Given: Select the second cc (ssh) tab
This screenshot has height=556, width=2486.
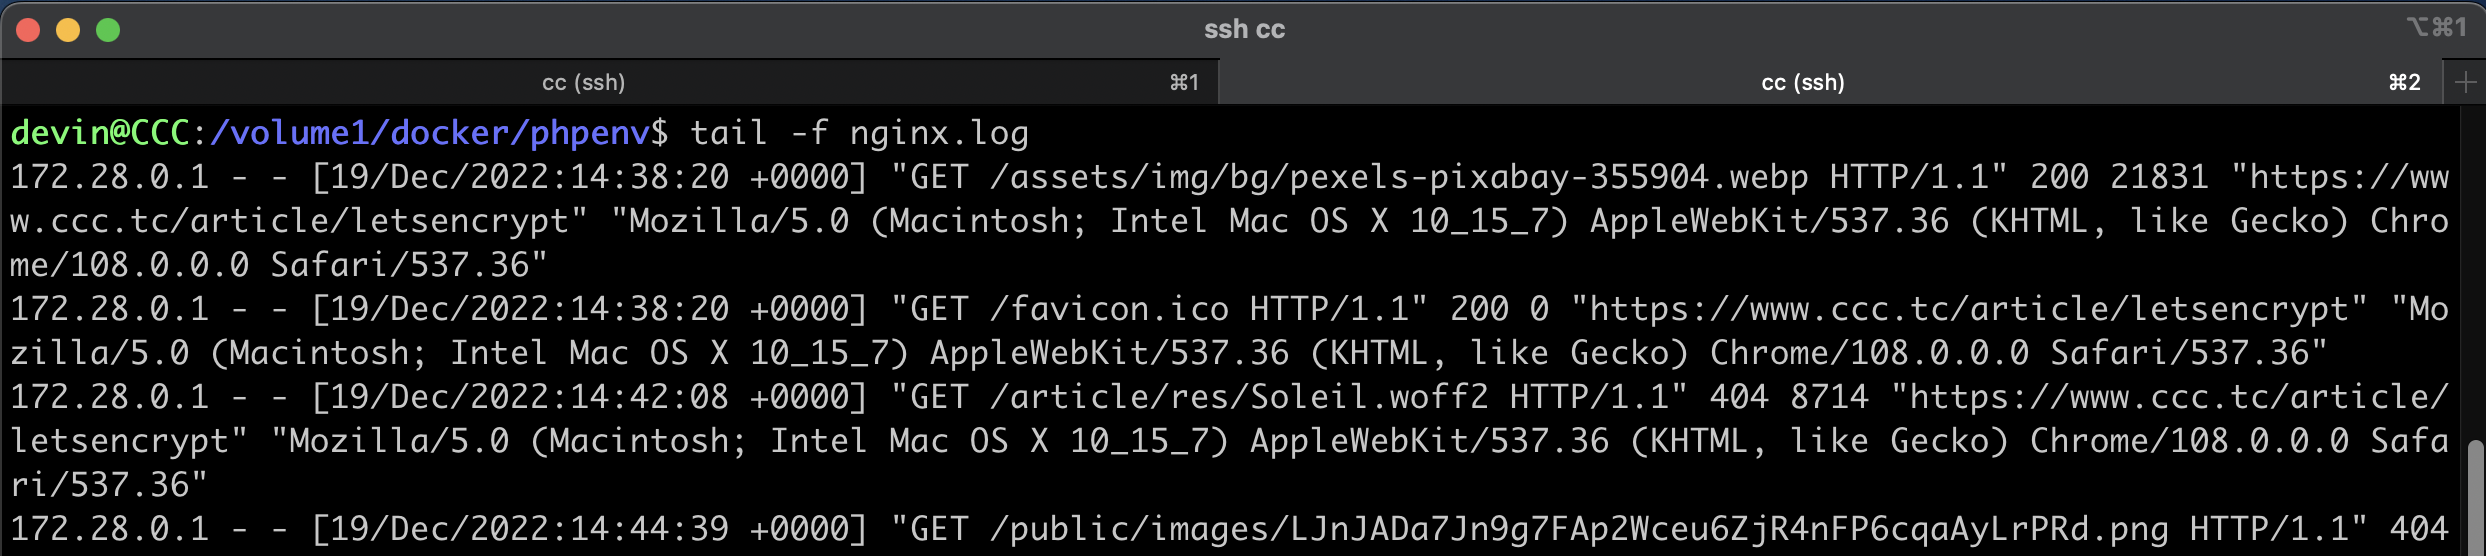Looking at the screenshot, I should pos(1829,82).
